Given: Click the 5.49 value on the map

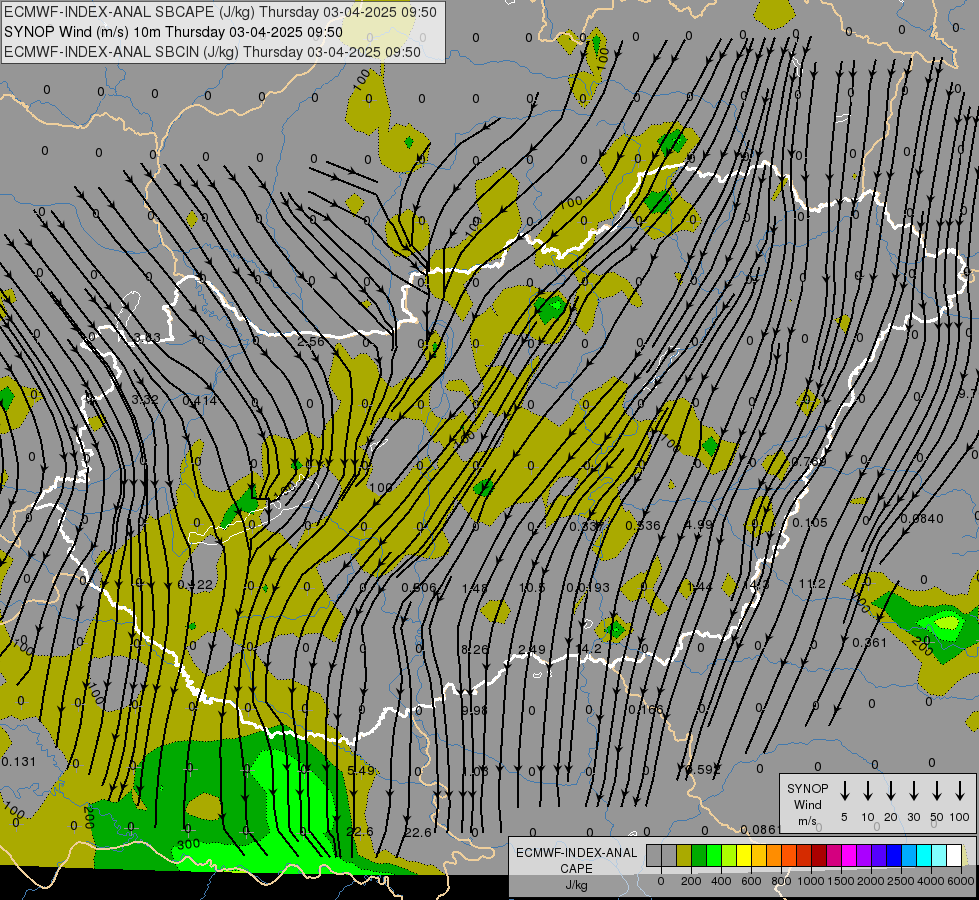Looking at the screenshot, I should pos(361,770).
